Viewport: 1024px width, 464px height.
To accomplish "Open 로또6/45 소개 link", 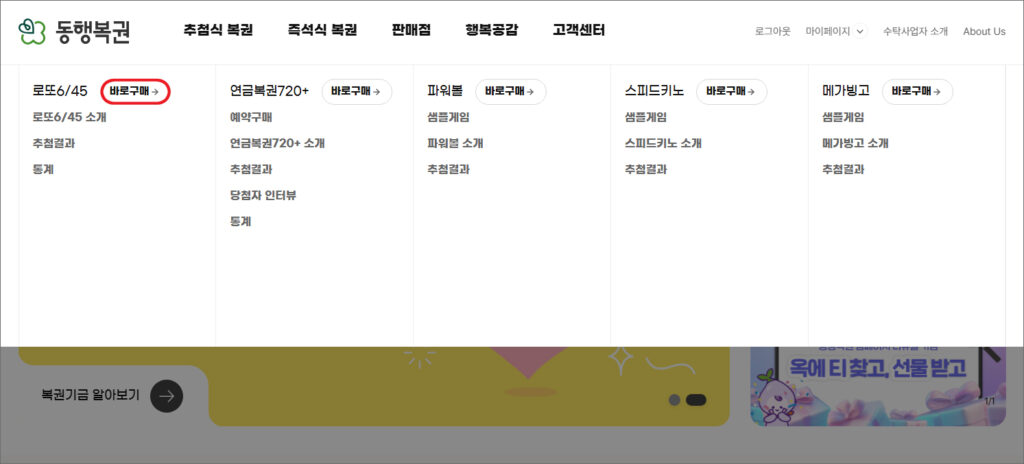I will click(69, 117).
